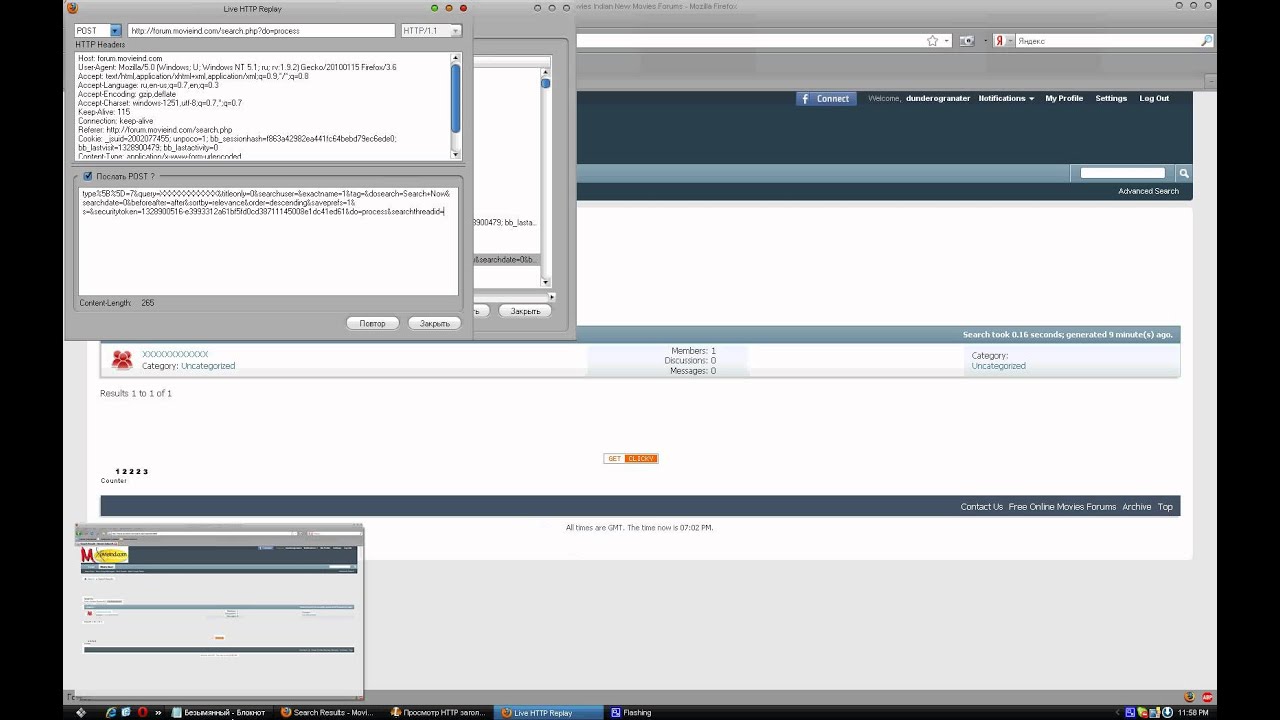Click Log Out
Viewport: 1280px width, 720px height.
point(1154,98)
